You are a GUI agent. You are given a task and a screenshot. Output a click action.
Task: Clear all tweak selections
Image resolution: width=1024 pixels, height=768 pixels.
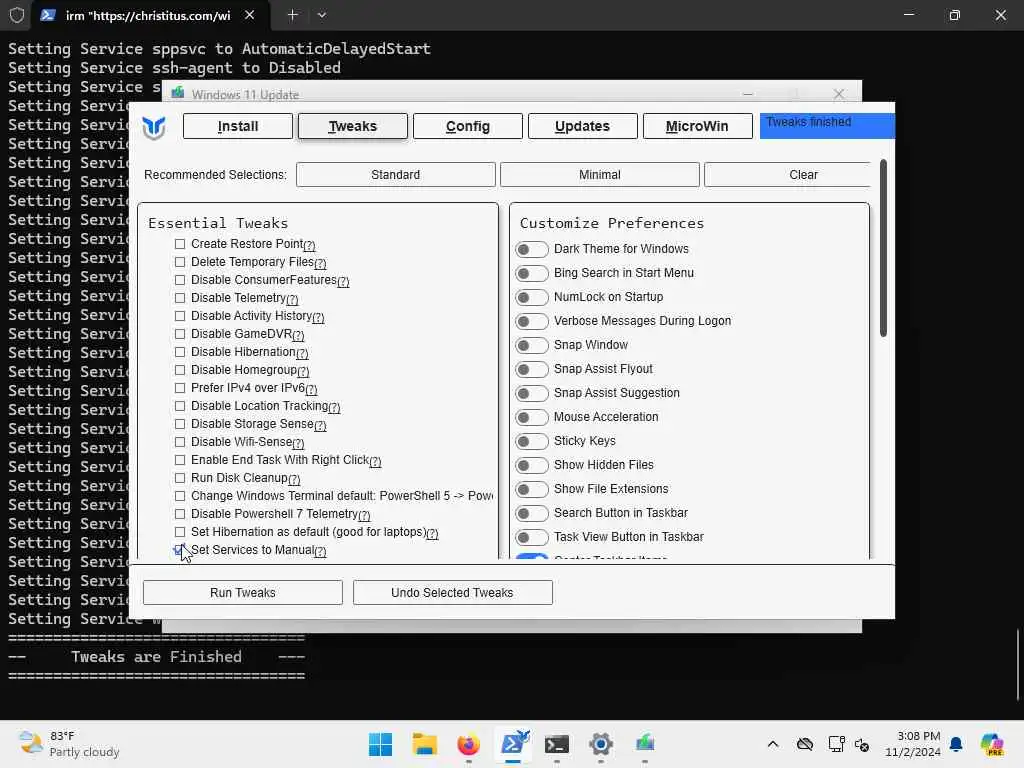click(x=788, y=175)
